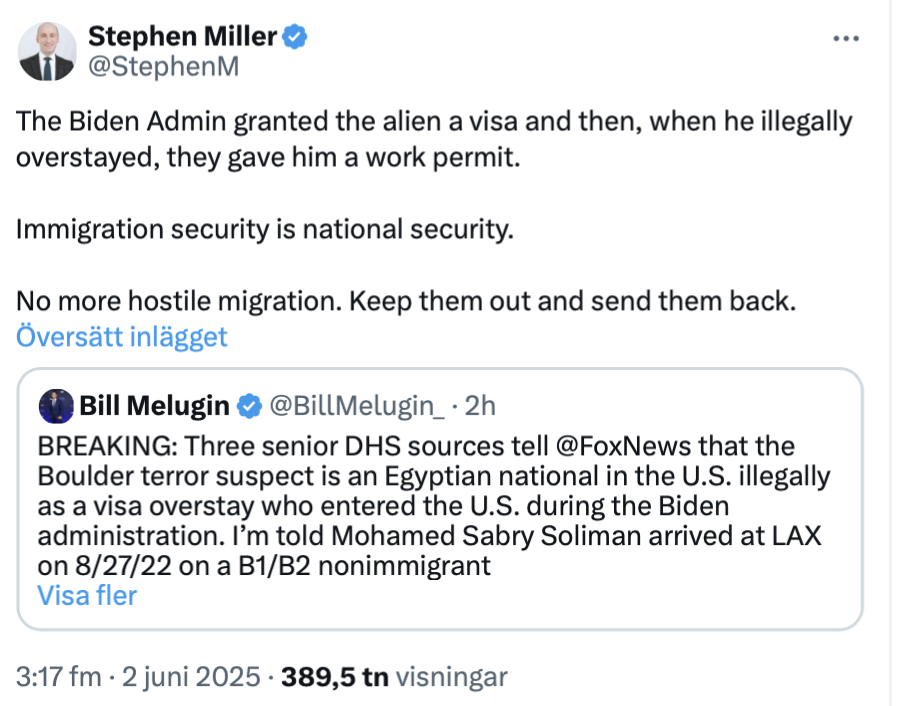Click the 3:17 fm post time
908x706 pixels.
(58, 677)
